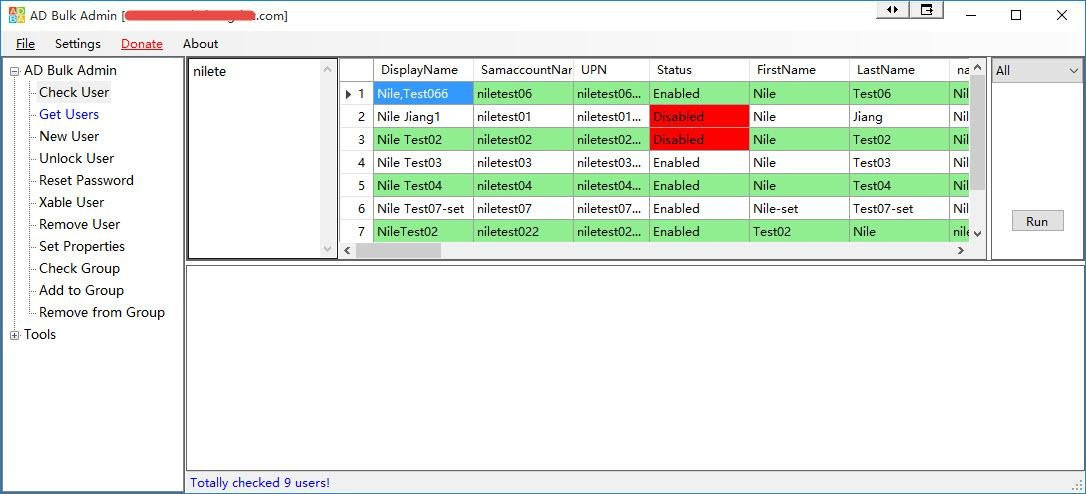This screenshot has width=1086, height=494.
Task: Click the niletest03 SamaccountName cell
Action: point(523,163)
